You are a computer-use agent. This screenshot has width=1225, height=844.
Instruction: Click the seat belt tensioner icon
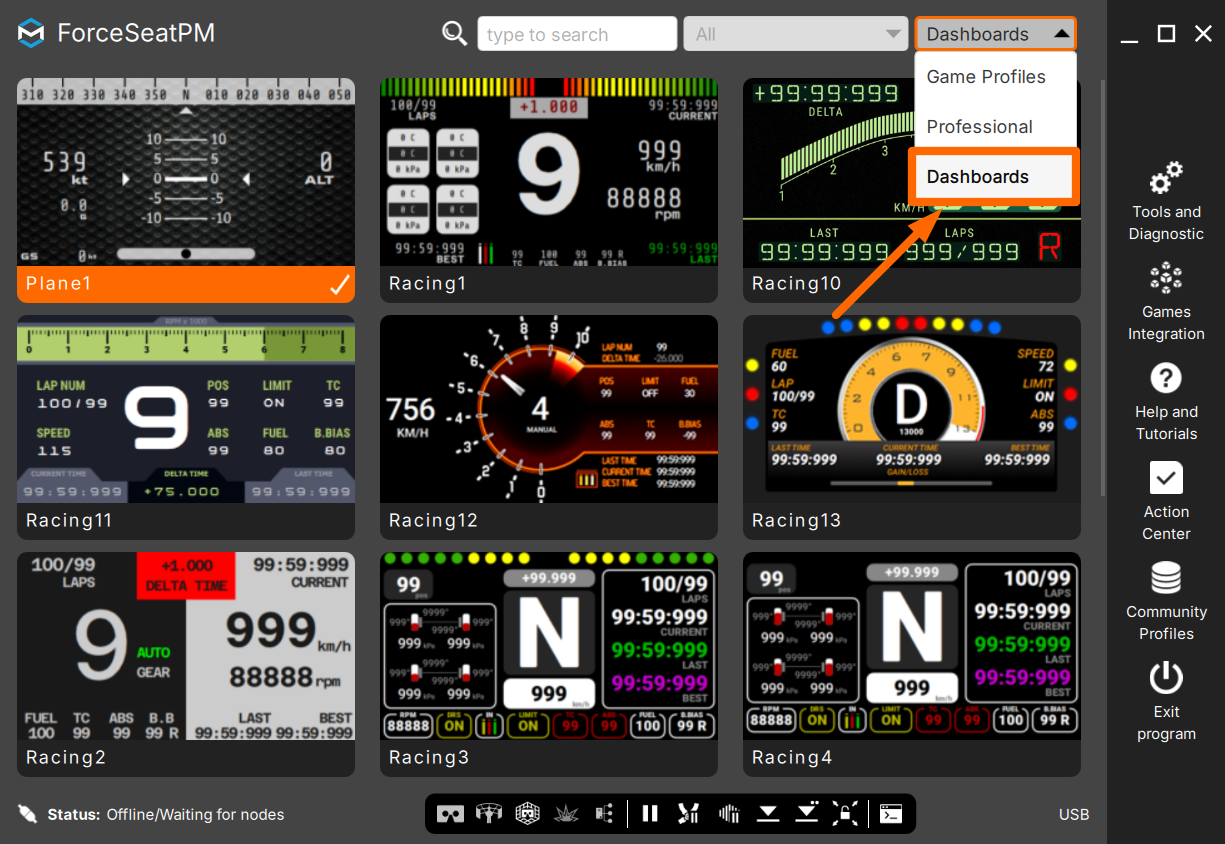688,814
